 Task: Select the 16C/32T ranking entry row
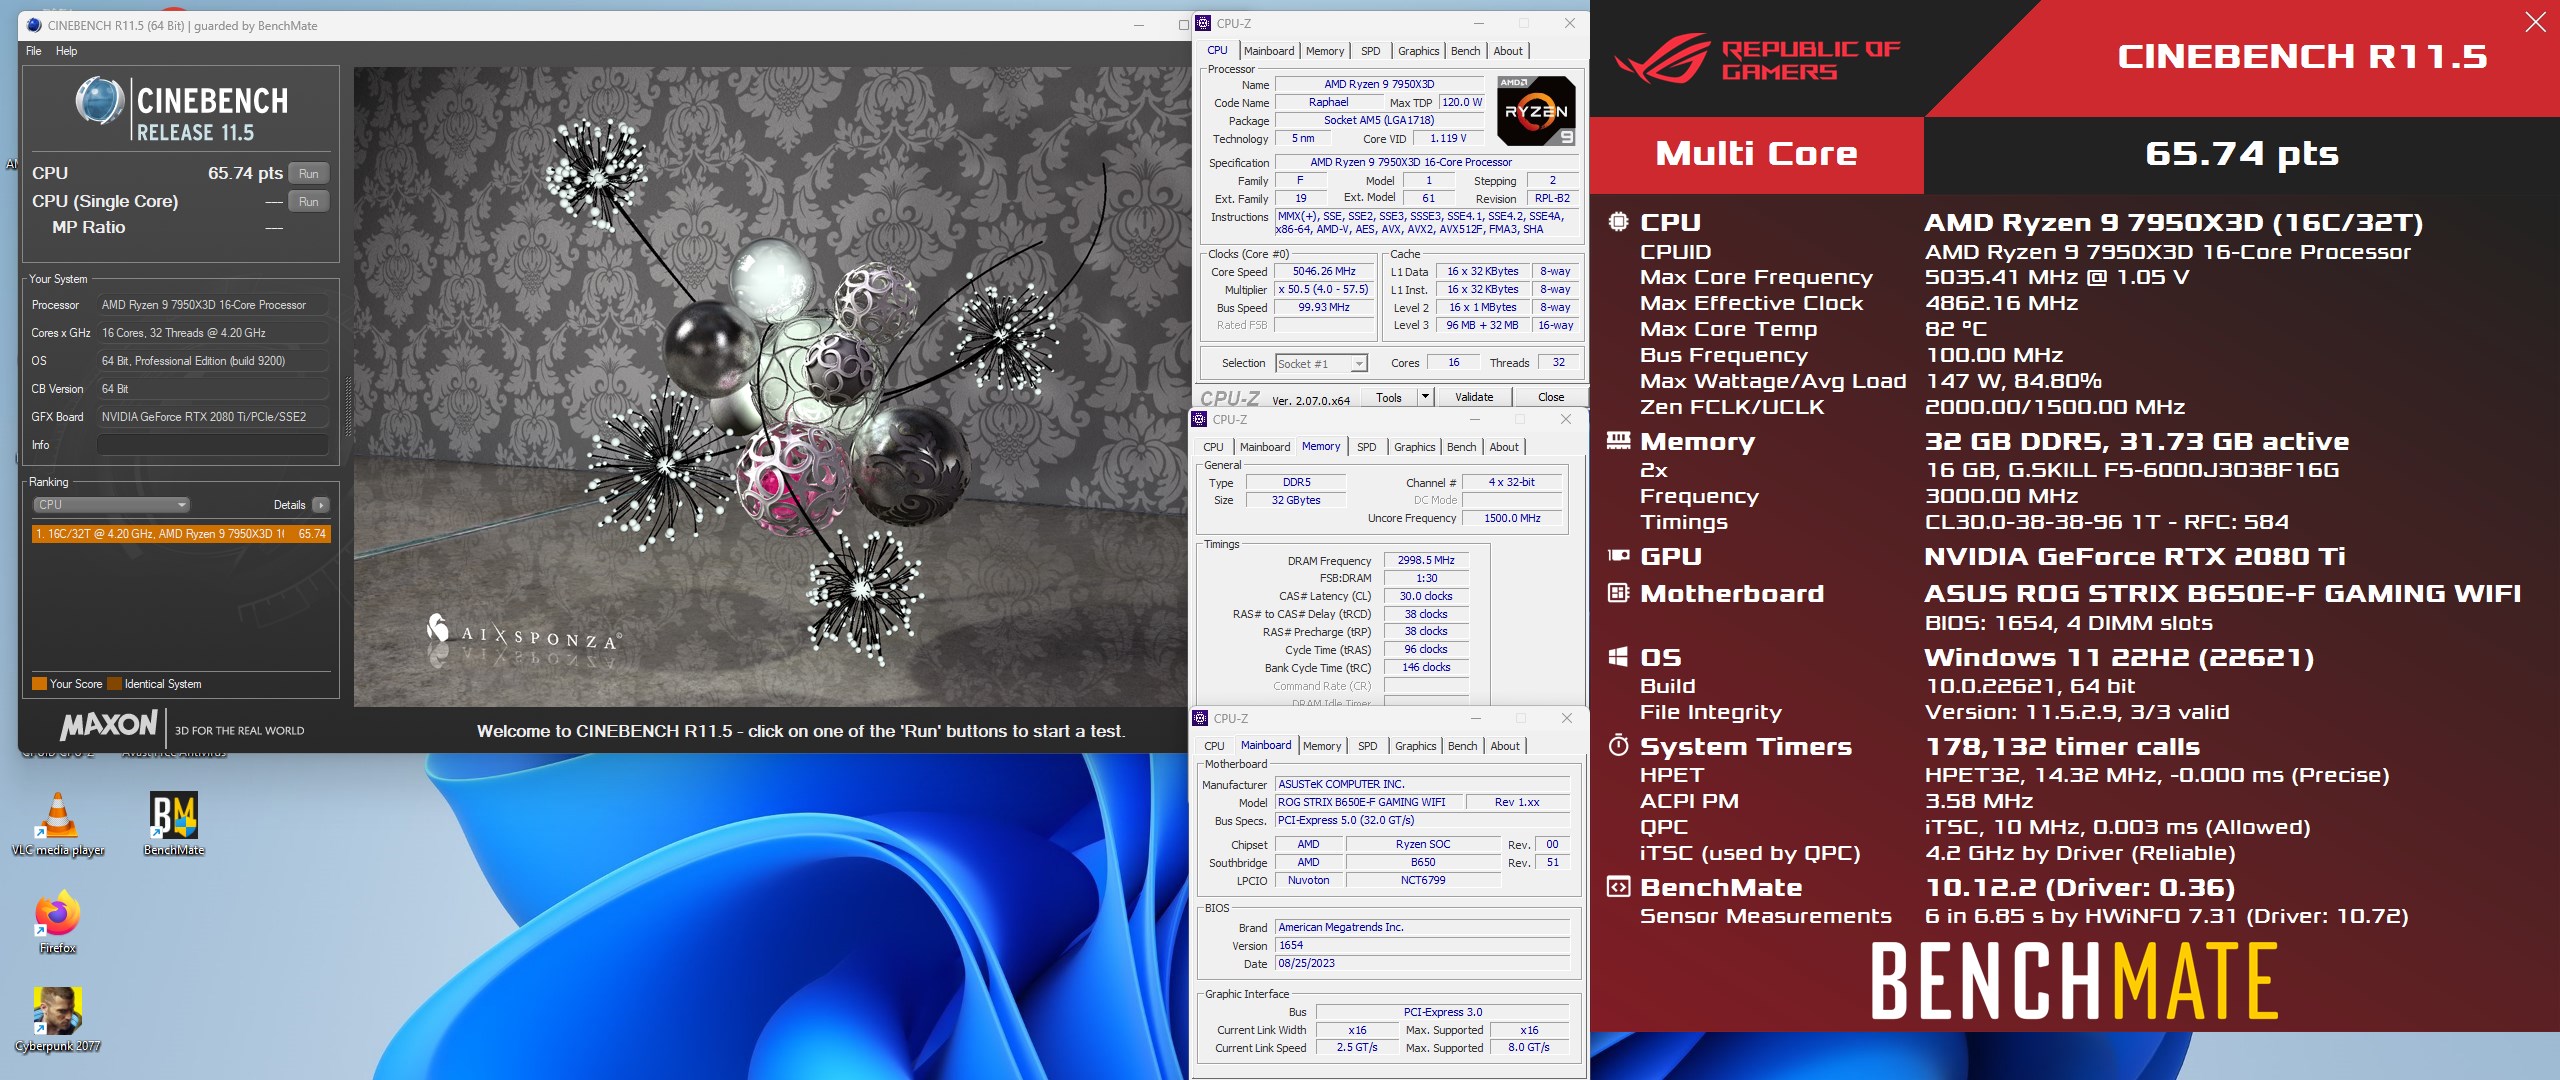(181, 534)
